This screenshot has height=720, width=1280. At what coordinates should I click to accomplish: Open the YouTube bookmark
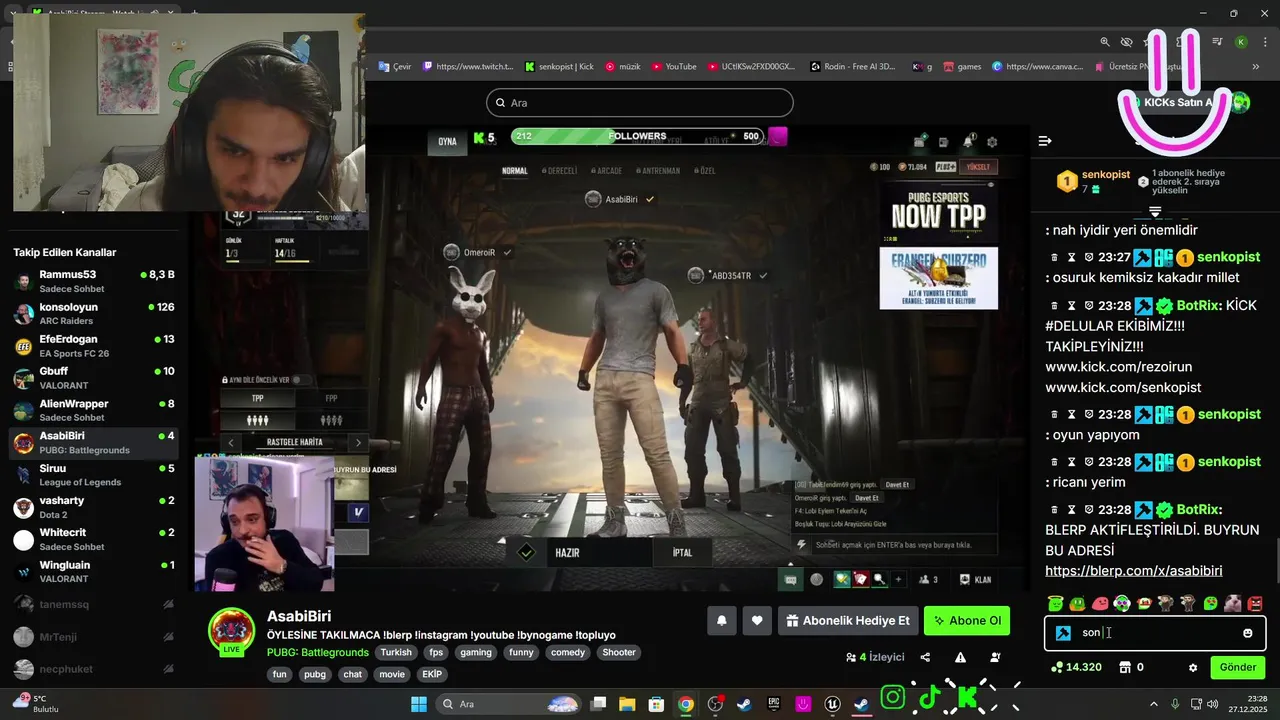(674, 67)
